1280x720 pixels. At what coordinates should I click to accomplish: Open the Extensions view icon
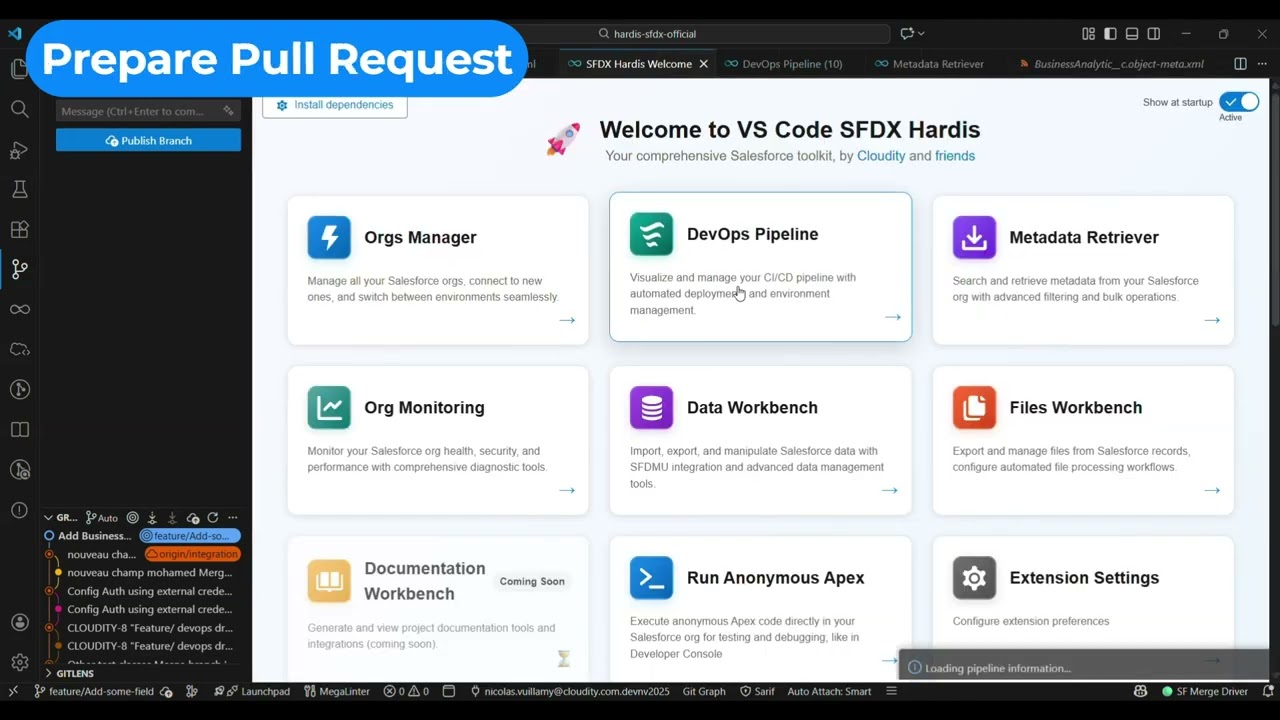(x=19, y=229)
